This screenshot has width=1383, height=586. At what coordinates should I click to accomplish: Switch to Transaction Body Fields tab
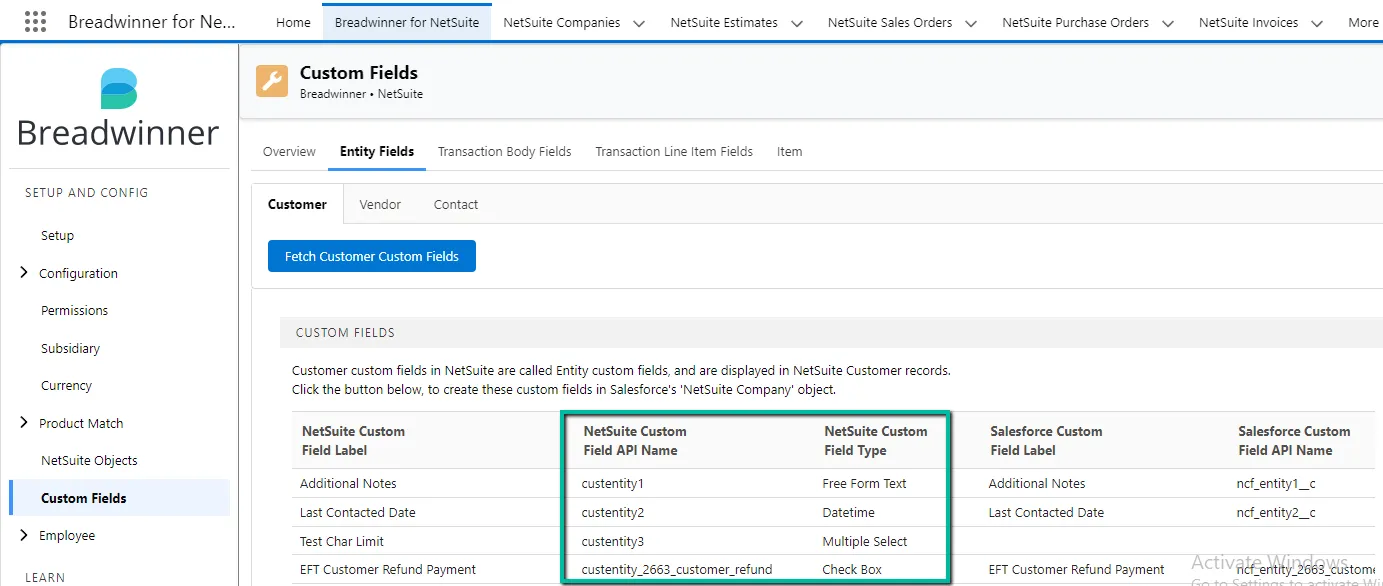click(x=505, y=152)
